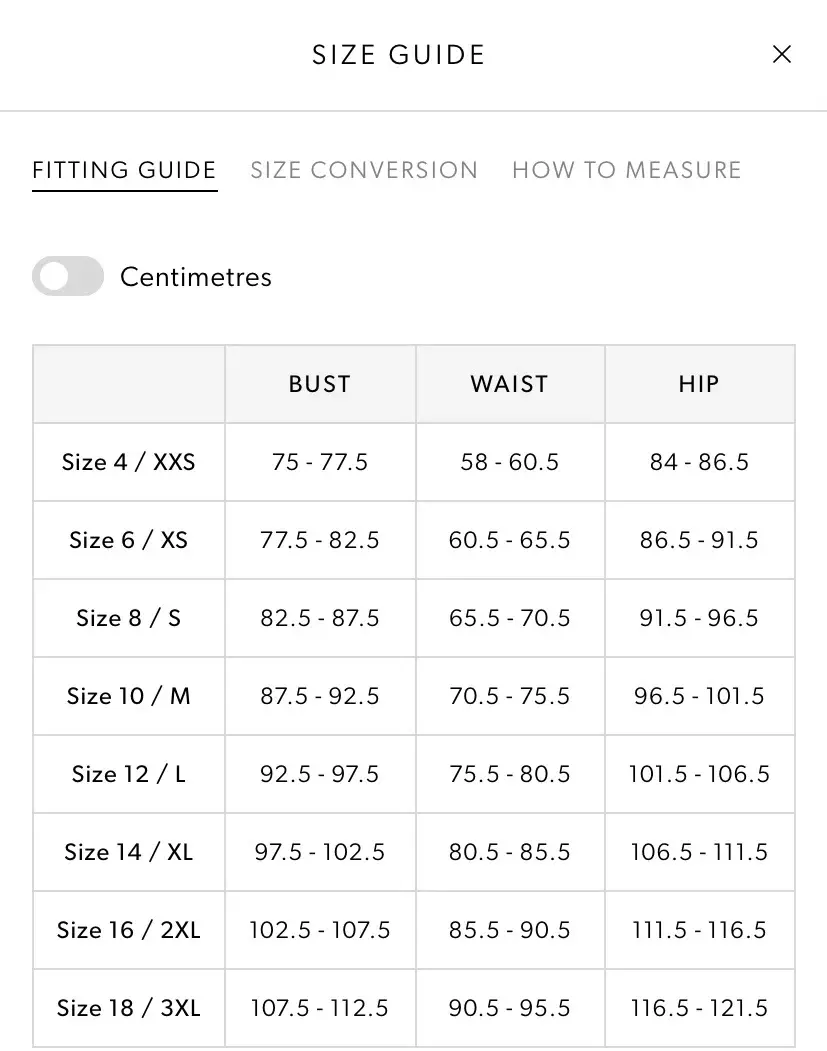Click hip value 116.5 - 121.5 cell

699,1008
